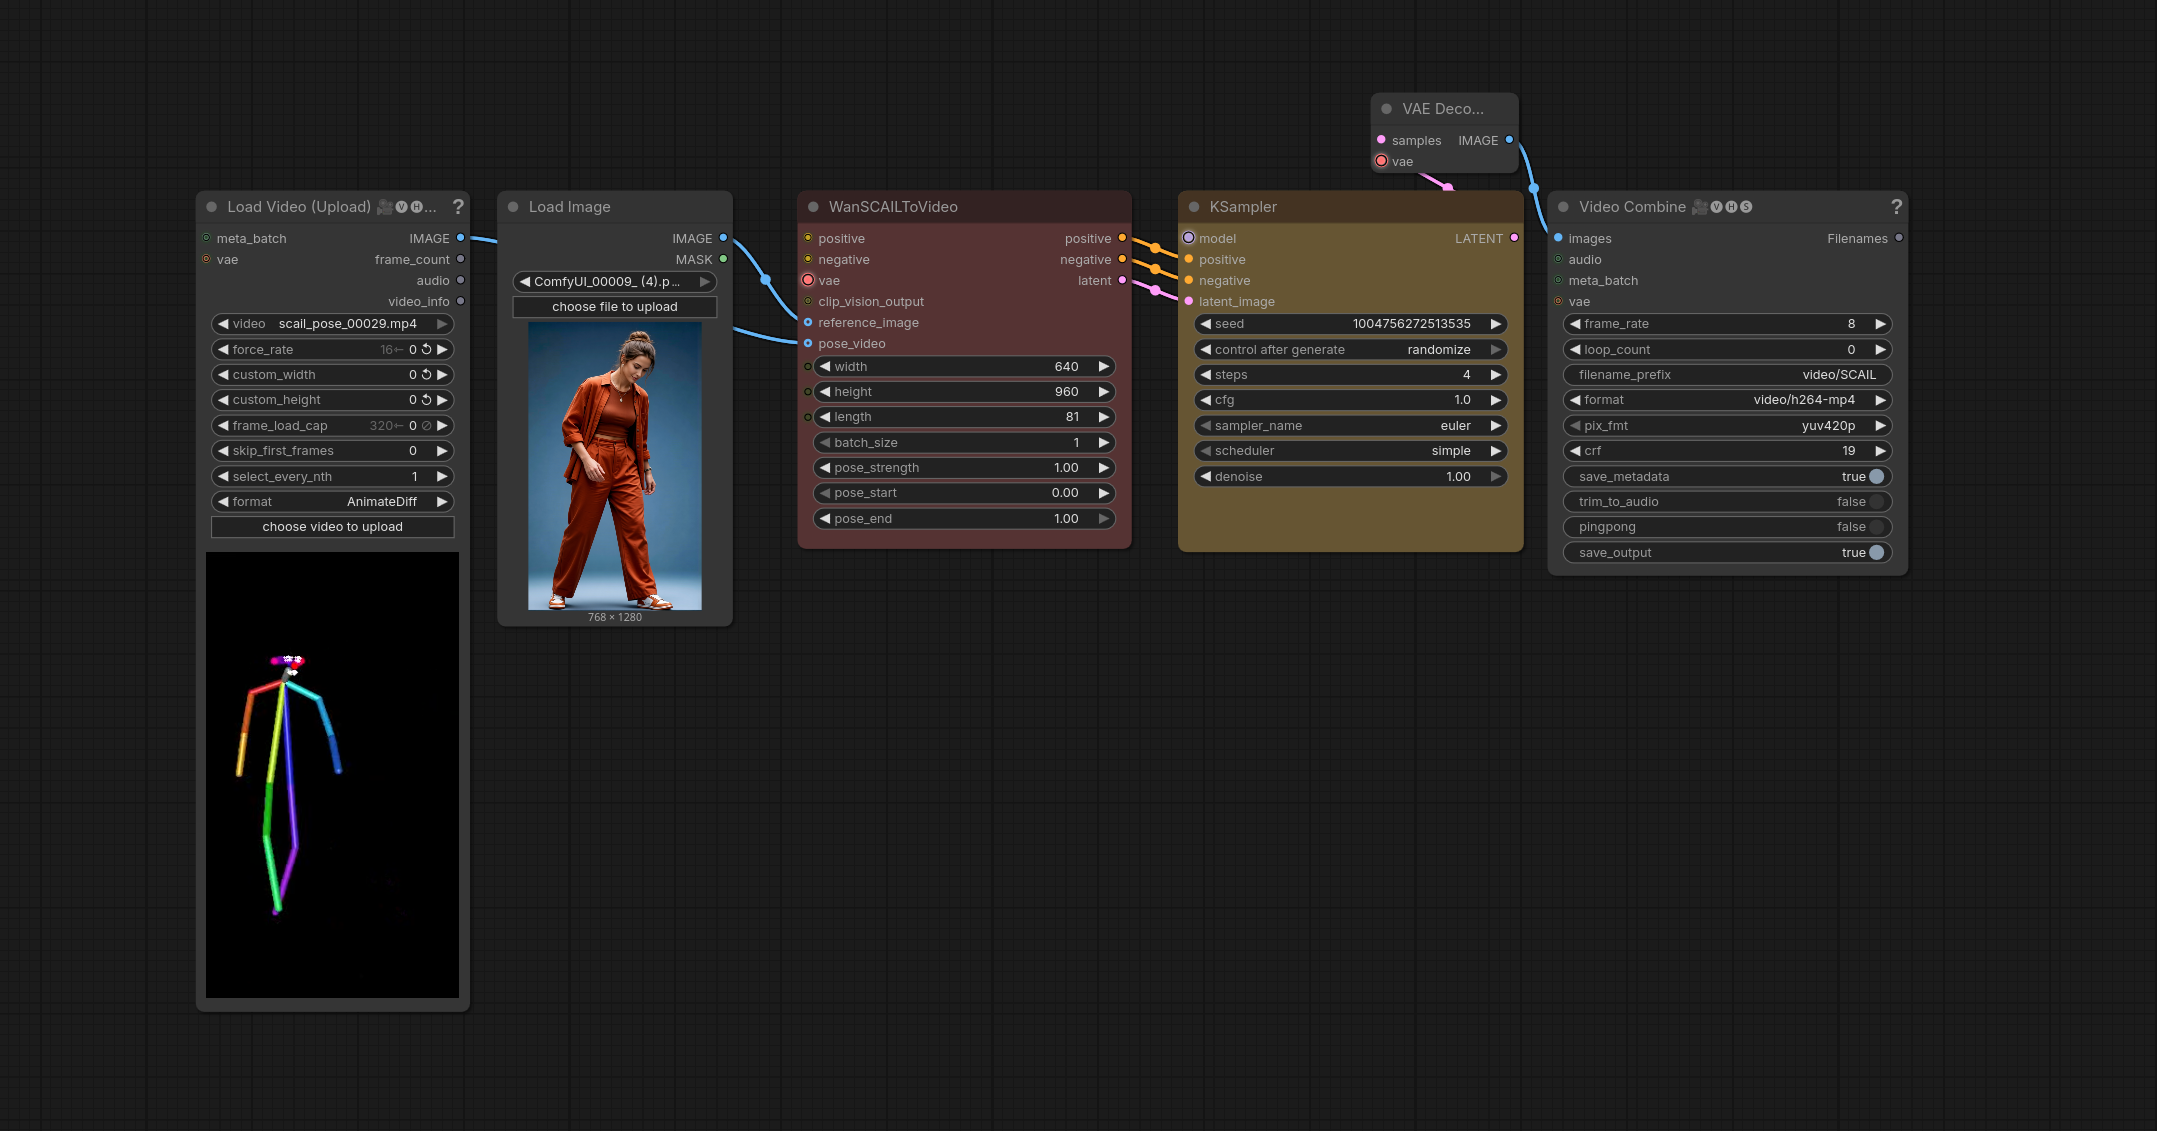Image resolution: width=2157 pixels, height=1131 pixels.
Task: Toggle pingpong switch
Action: pos(1876,527)
